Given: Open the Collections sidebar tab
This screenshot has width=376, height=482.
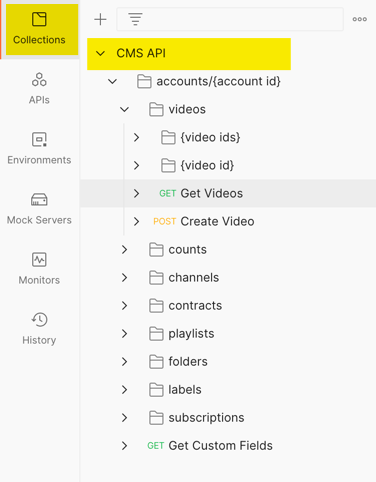Looking at the screenshot, I should 39,29.
